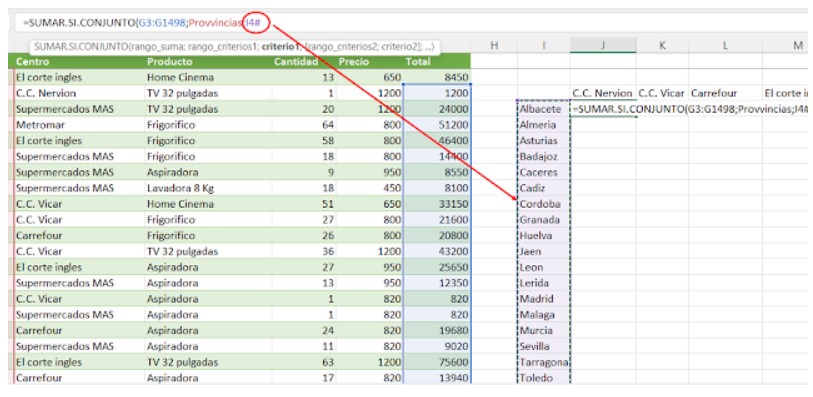Select total cell 8450

click(437, 78)
